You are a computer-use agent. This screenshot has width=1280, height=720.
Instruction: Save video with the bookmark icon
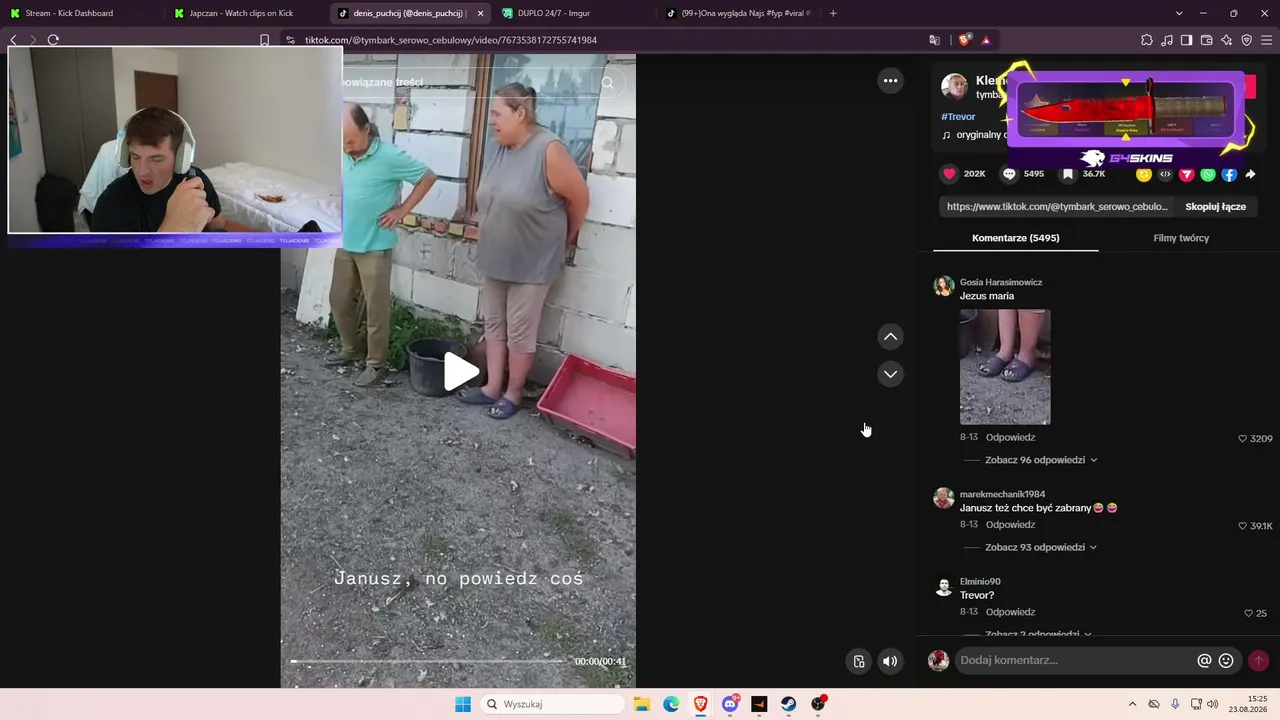1068,174
